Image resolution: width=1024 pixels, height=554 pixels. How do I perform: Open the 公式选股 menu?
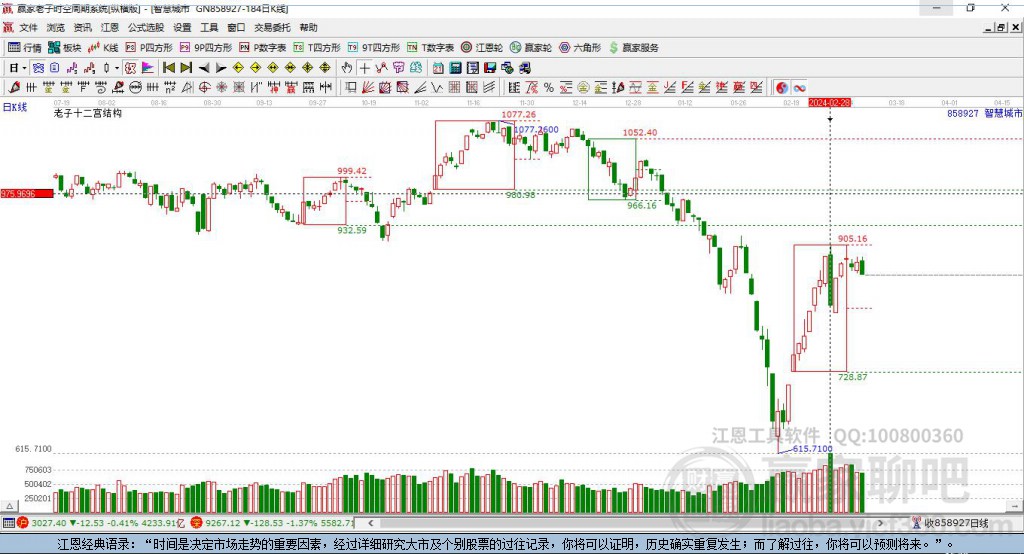tap(146, 27)
